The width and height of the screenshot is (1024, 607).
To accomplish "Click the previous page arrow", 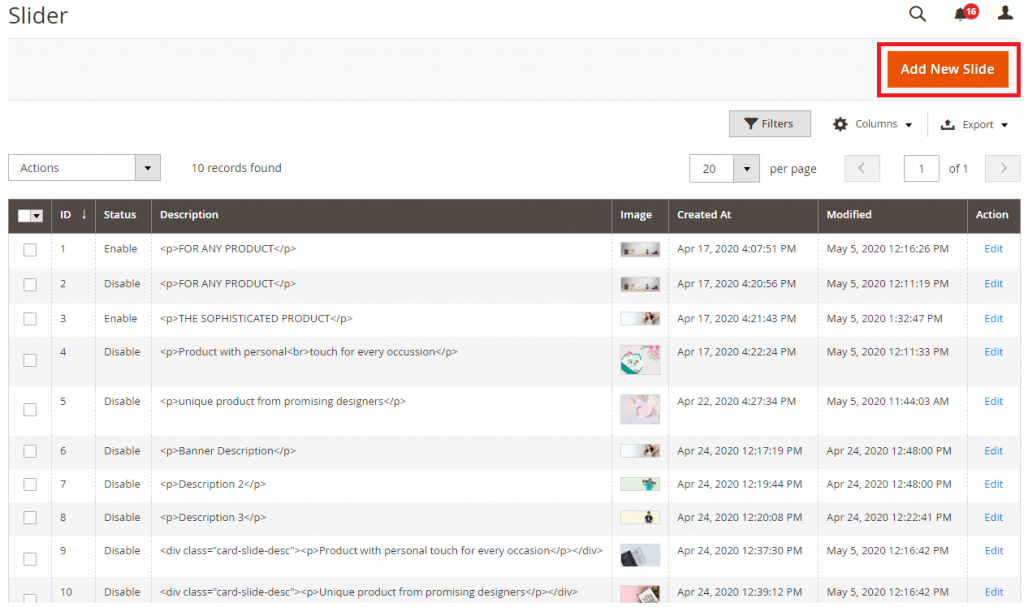I will 862,168.
